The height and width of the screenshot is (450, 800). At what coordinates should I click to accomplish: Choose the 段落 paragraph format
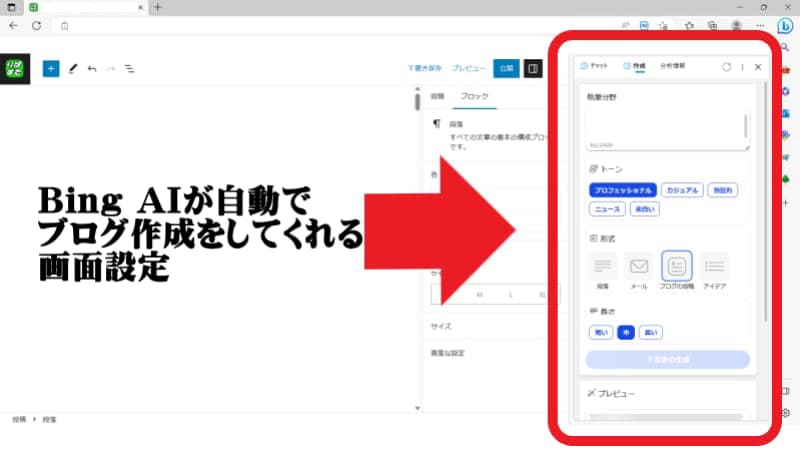[603, 271]
